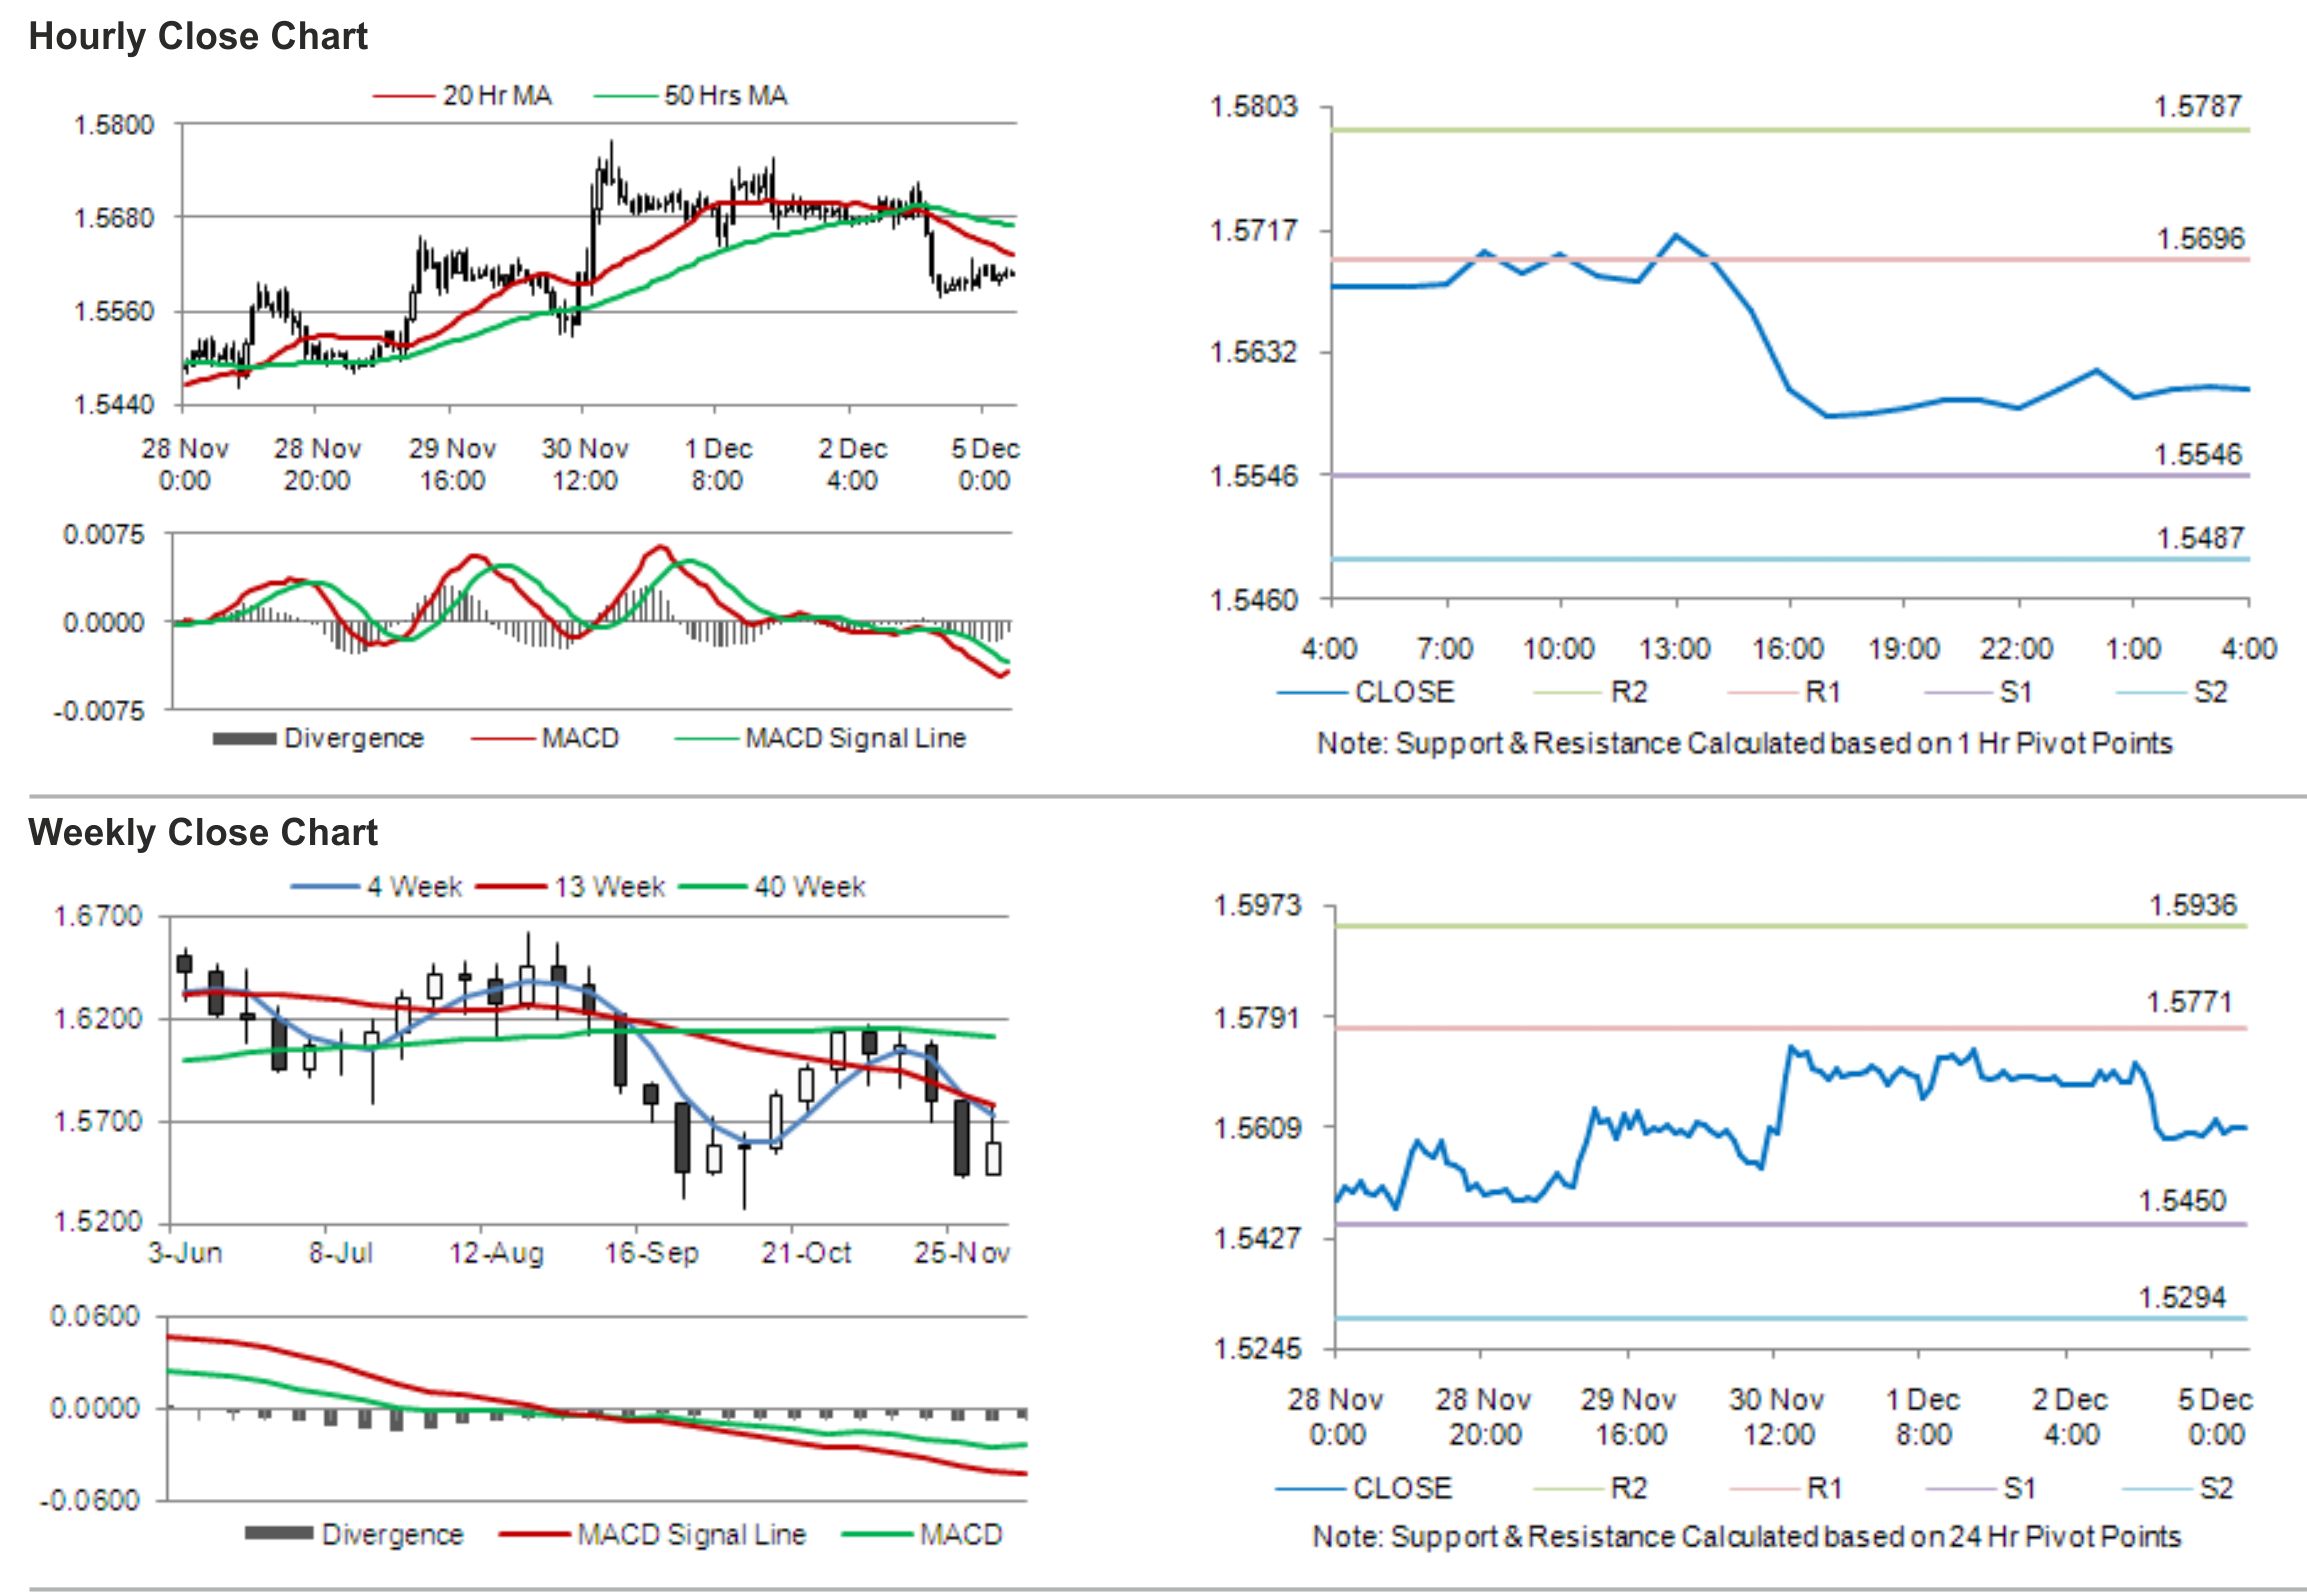The height and width of the screenshot is (1592, 2307).
Task: Click the 1.5771 R1 level value
Action: (2189, 1001)
